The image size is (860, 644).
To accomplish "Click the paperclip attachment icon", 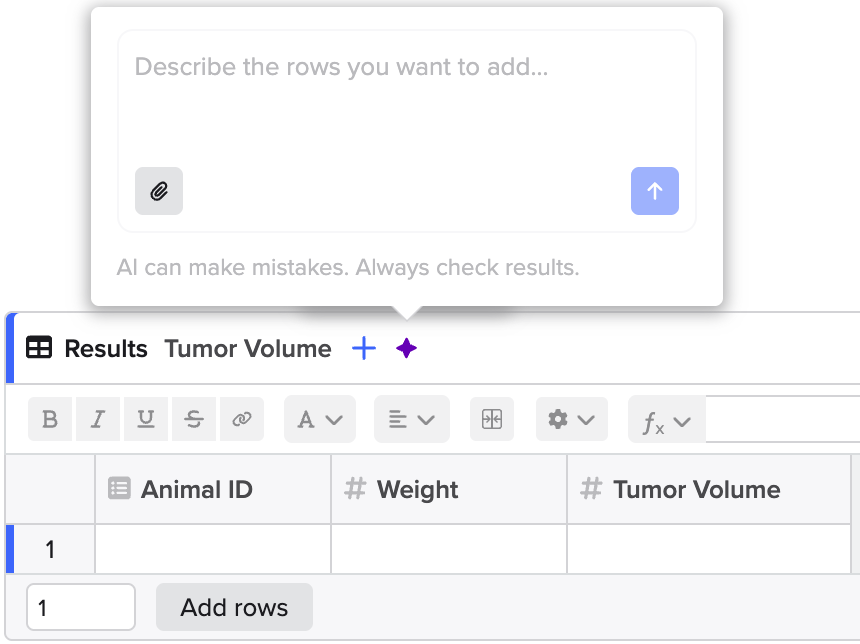I will click(x=159, y=191).
